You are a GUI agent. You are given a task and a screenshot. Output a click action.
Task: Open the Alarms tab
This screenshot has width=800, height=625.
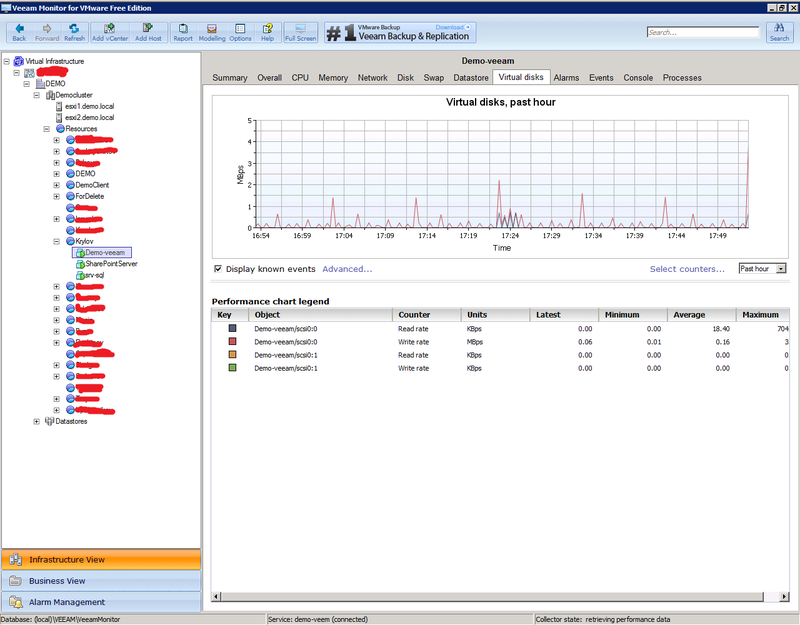pyautogui.click(x=566, y=78)
